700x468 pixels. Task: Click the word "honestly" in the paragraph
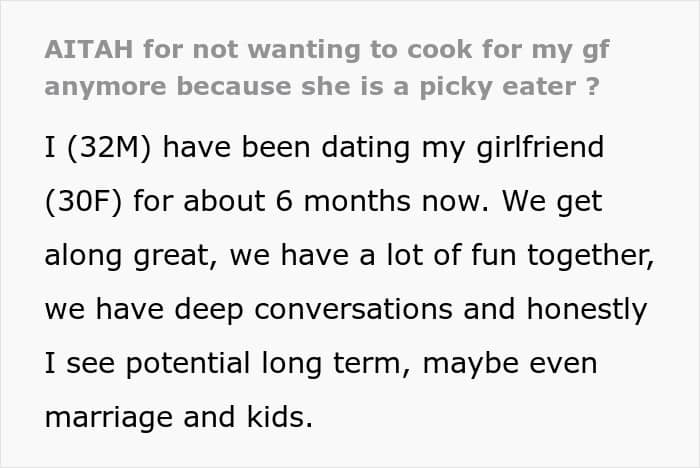click(587, 310)
